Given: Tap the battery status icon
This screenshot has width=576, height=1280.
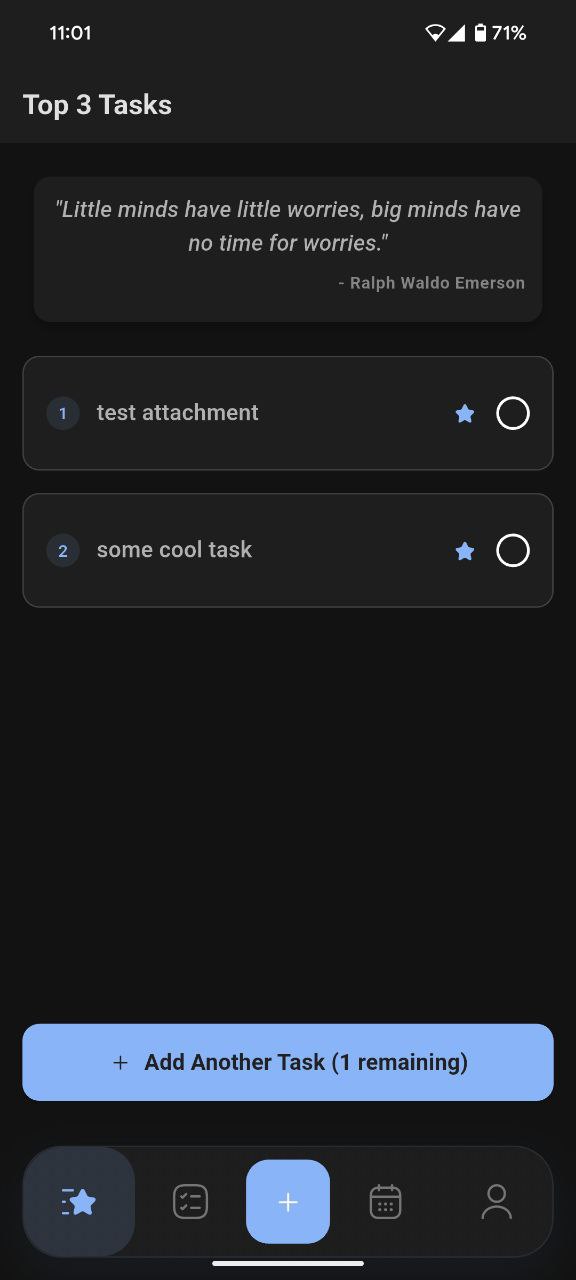Looking at the screenshot, I should [480, 33].
